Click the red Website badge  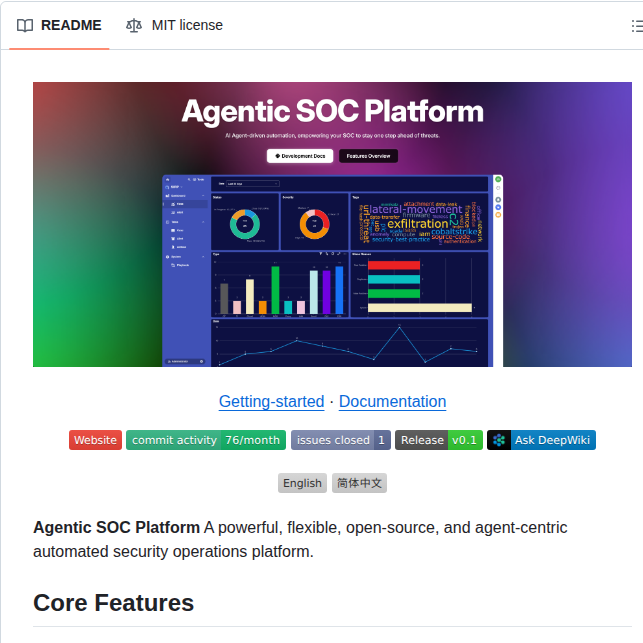pos(95,440)
